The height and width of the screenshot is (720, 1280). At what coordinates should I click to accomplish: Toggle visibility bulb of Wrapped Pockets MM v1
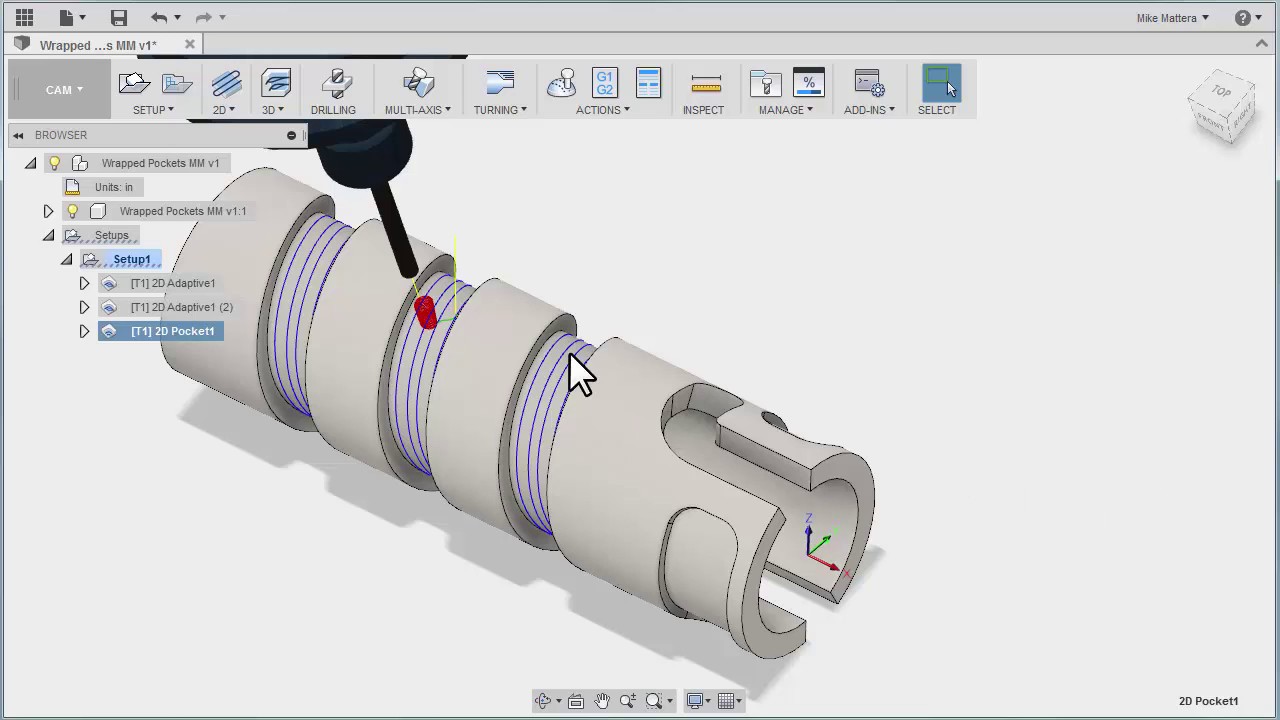tap(55, 163)
